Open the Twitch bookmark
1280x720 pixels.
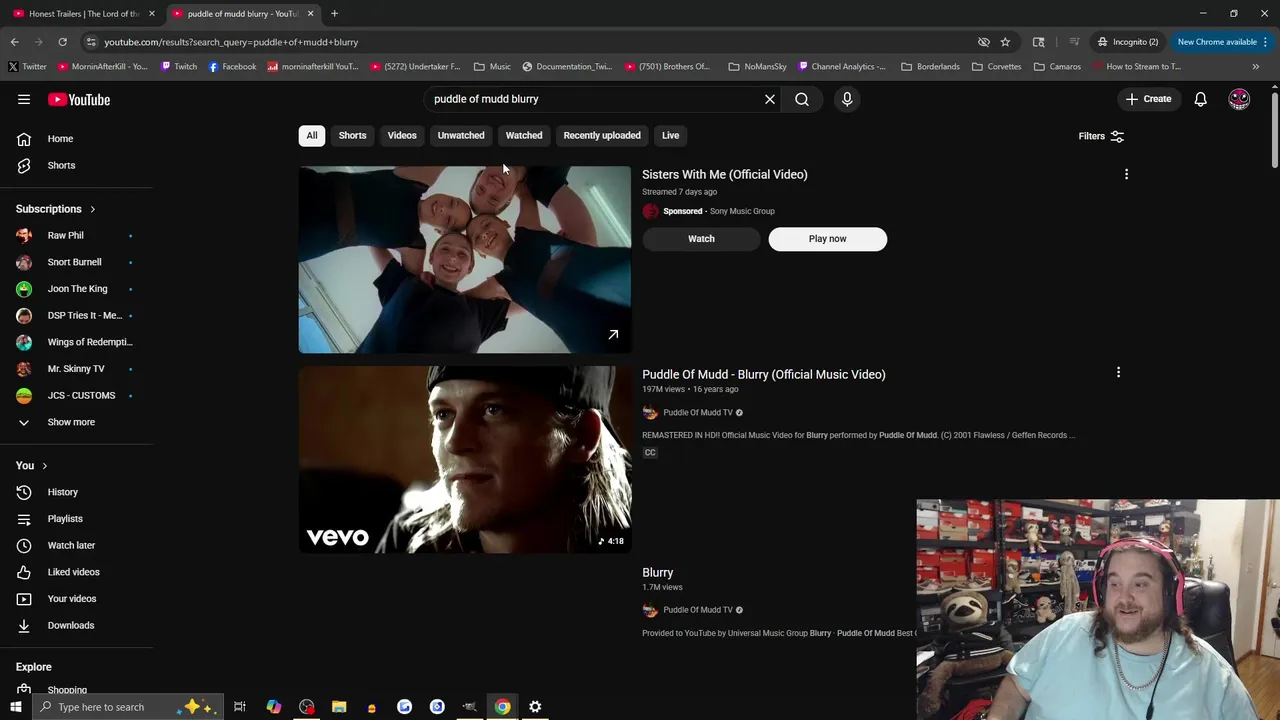(x=179, y=66)
